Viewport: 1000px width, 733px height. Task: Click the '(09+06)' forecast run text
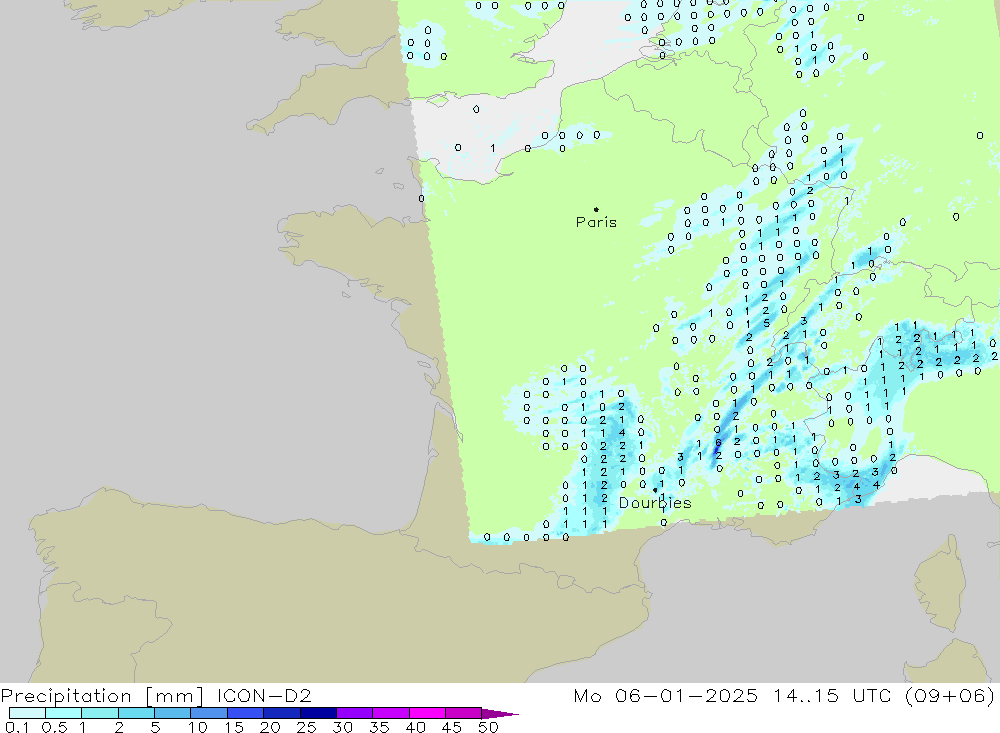[950, 695]
